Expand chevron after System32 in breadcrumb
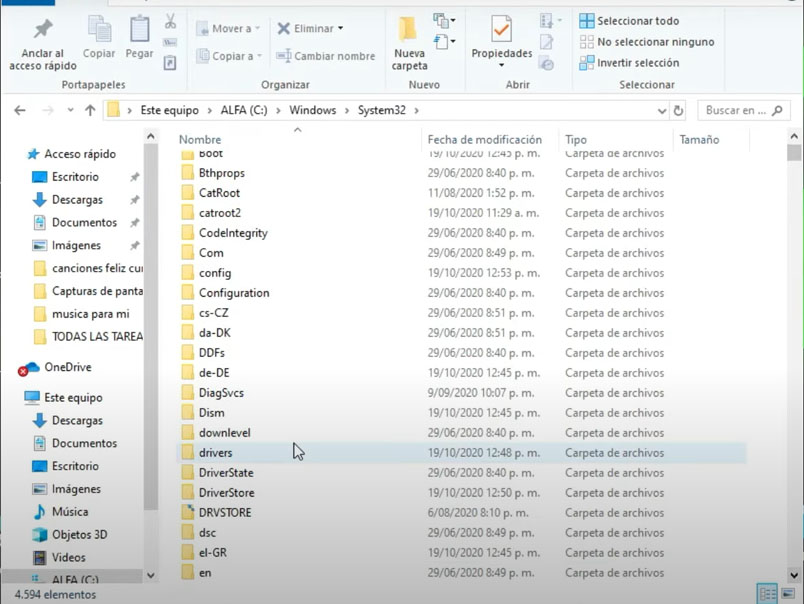 (416, 110)
